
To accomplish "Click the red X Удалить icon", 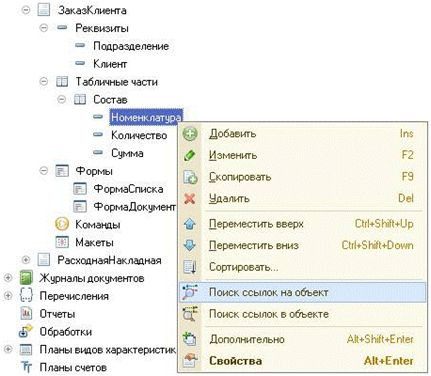I will 190,199.
